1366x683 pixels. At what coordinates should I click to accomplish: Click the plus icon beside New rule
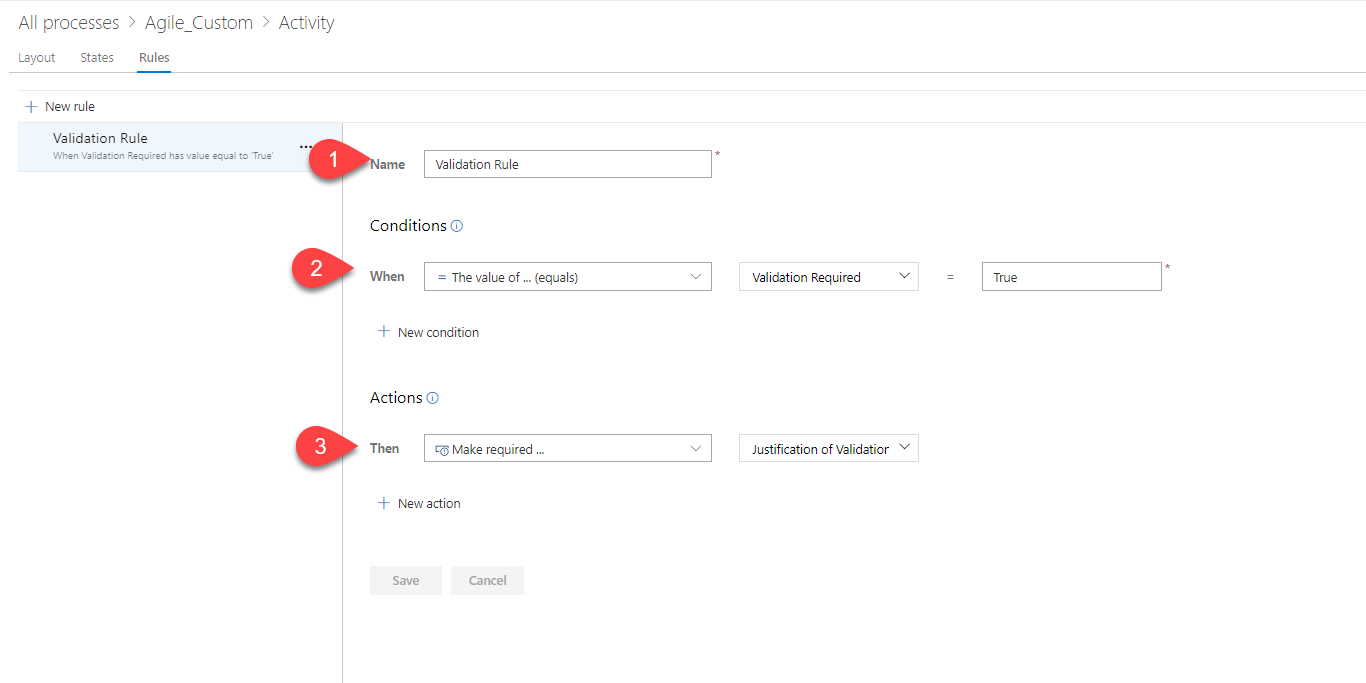31,106
